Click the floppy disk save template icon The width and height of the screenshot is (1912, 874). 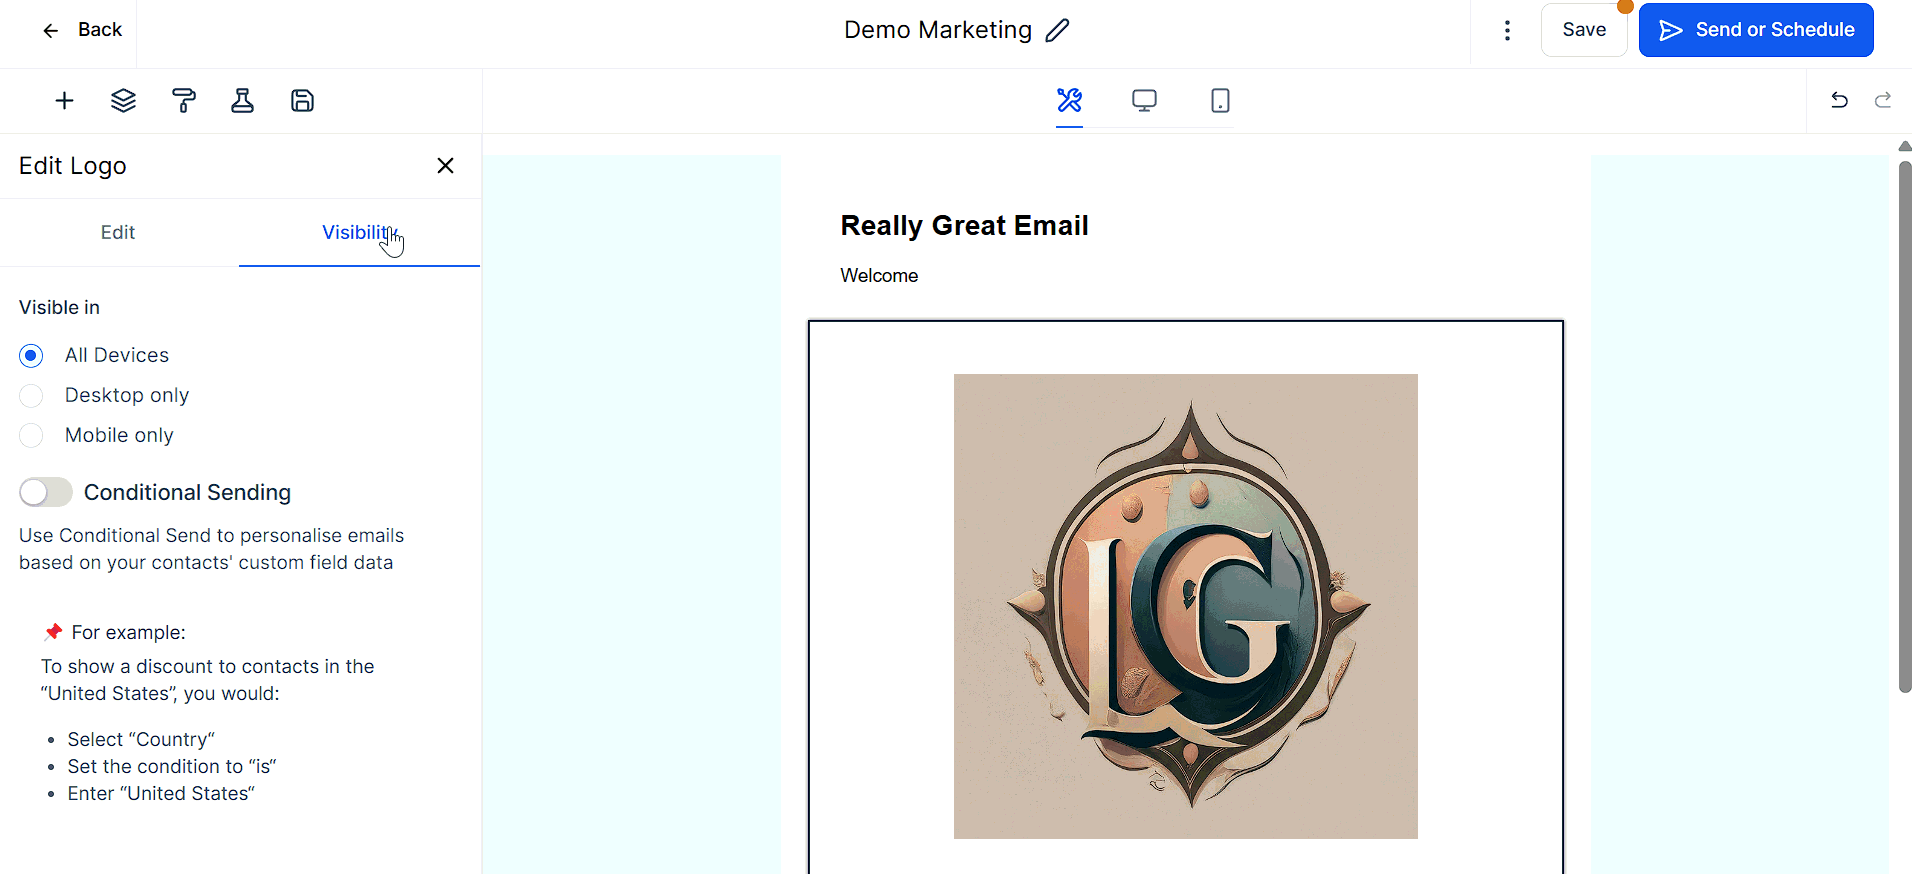pos(302,101)
